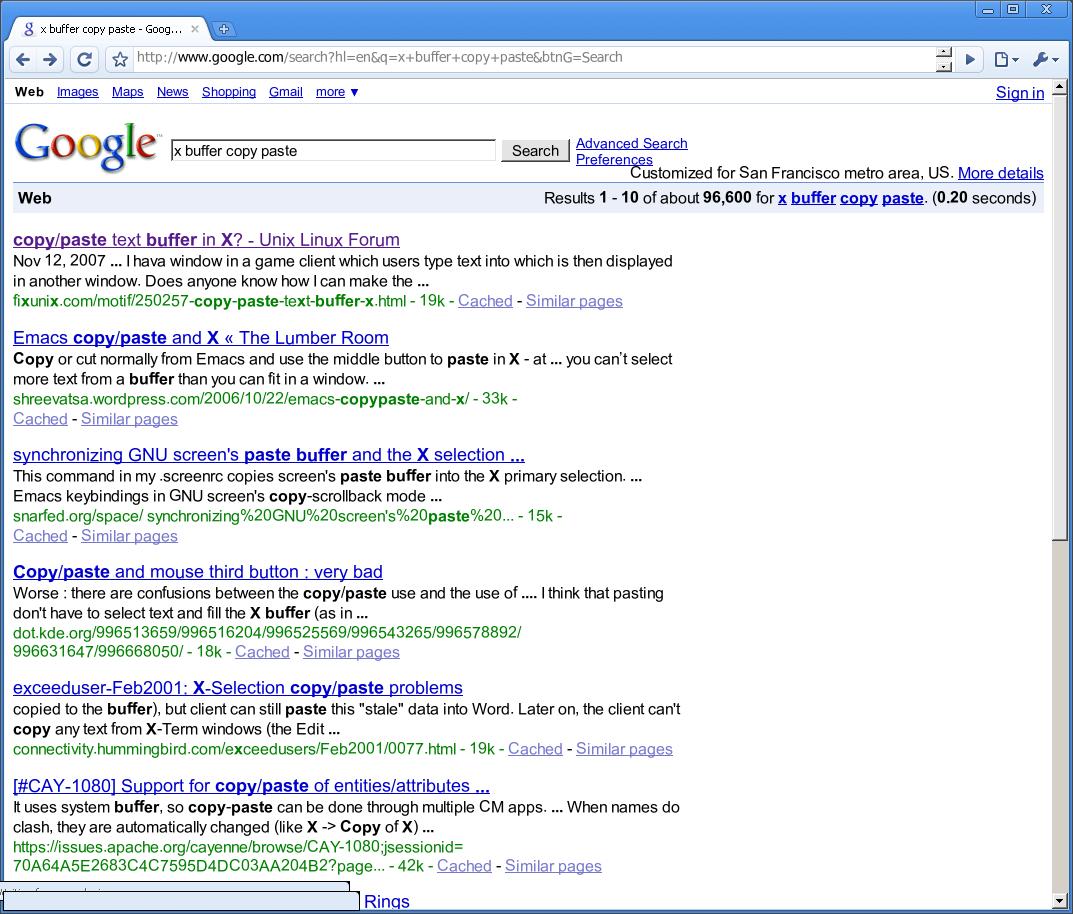Image resolution: width=1073 pixels, height=914 pixels.
Task: Open Similar pages for the connectivity.hummingbird.com result
Action: pos(624,749)
